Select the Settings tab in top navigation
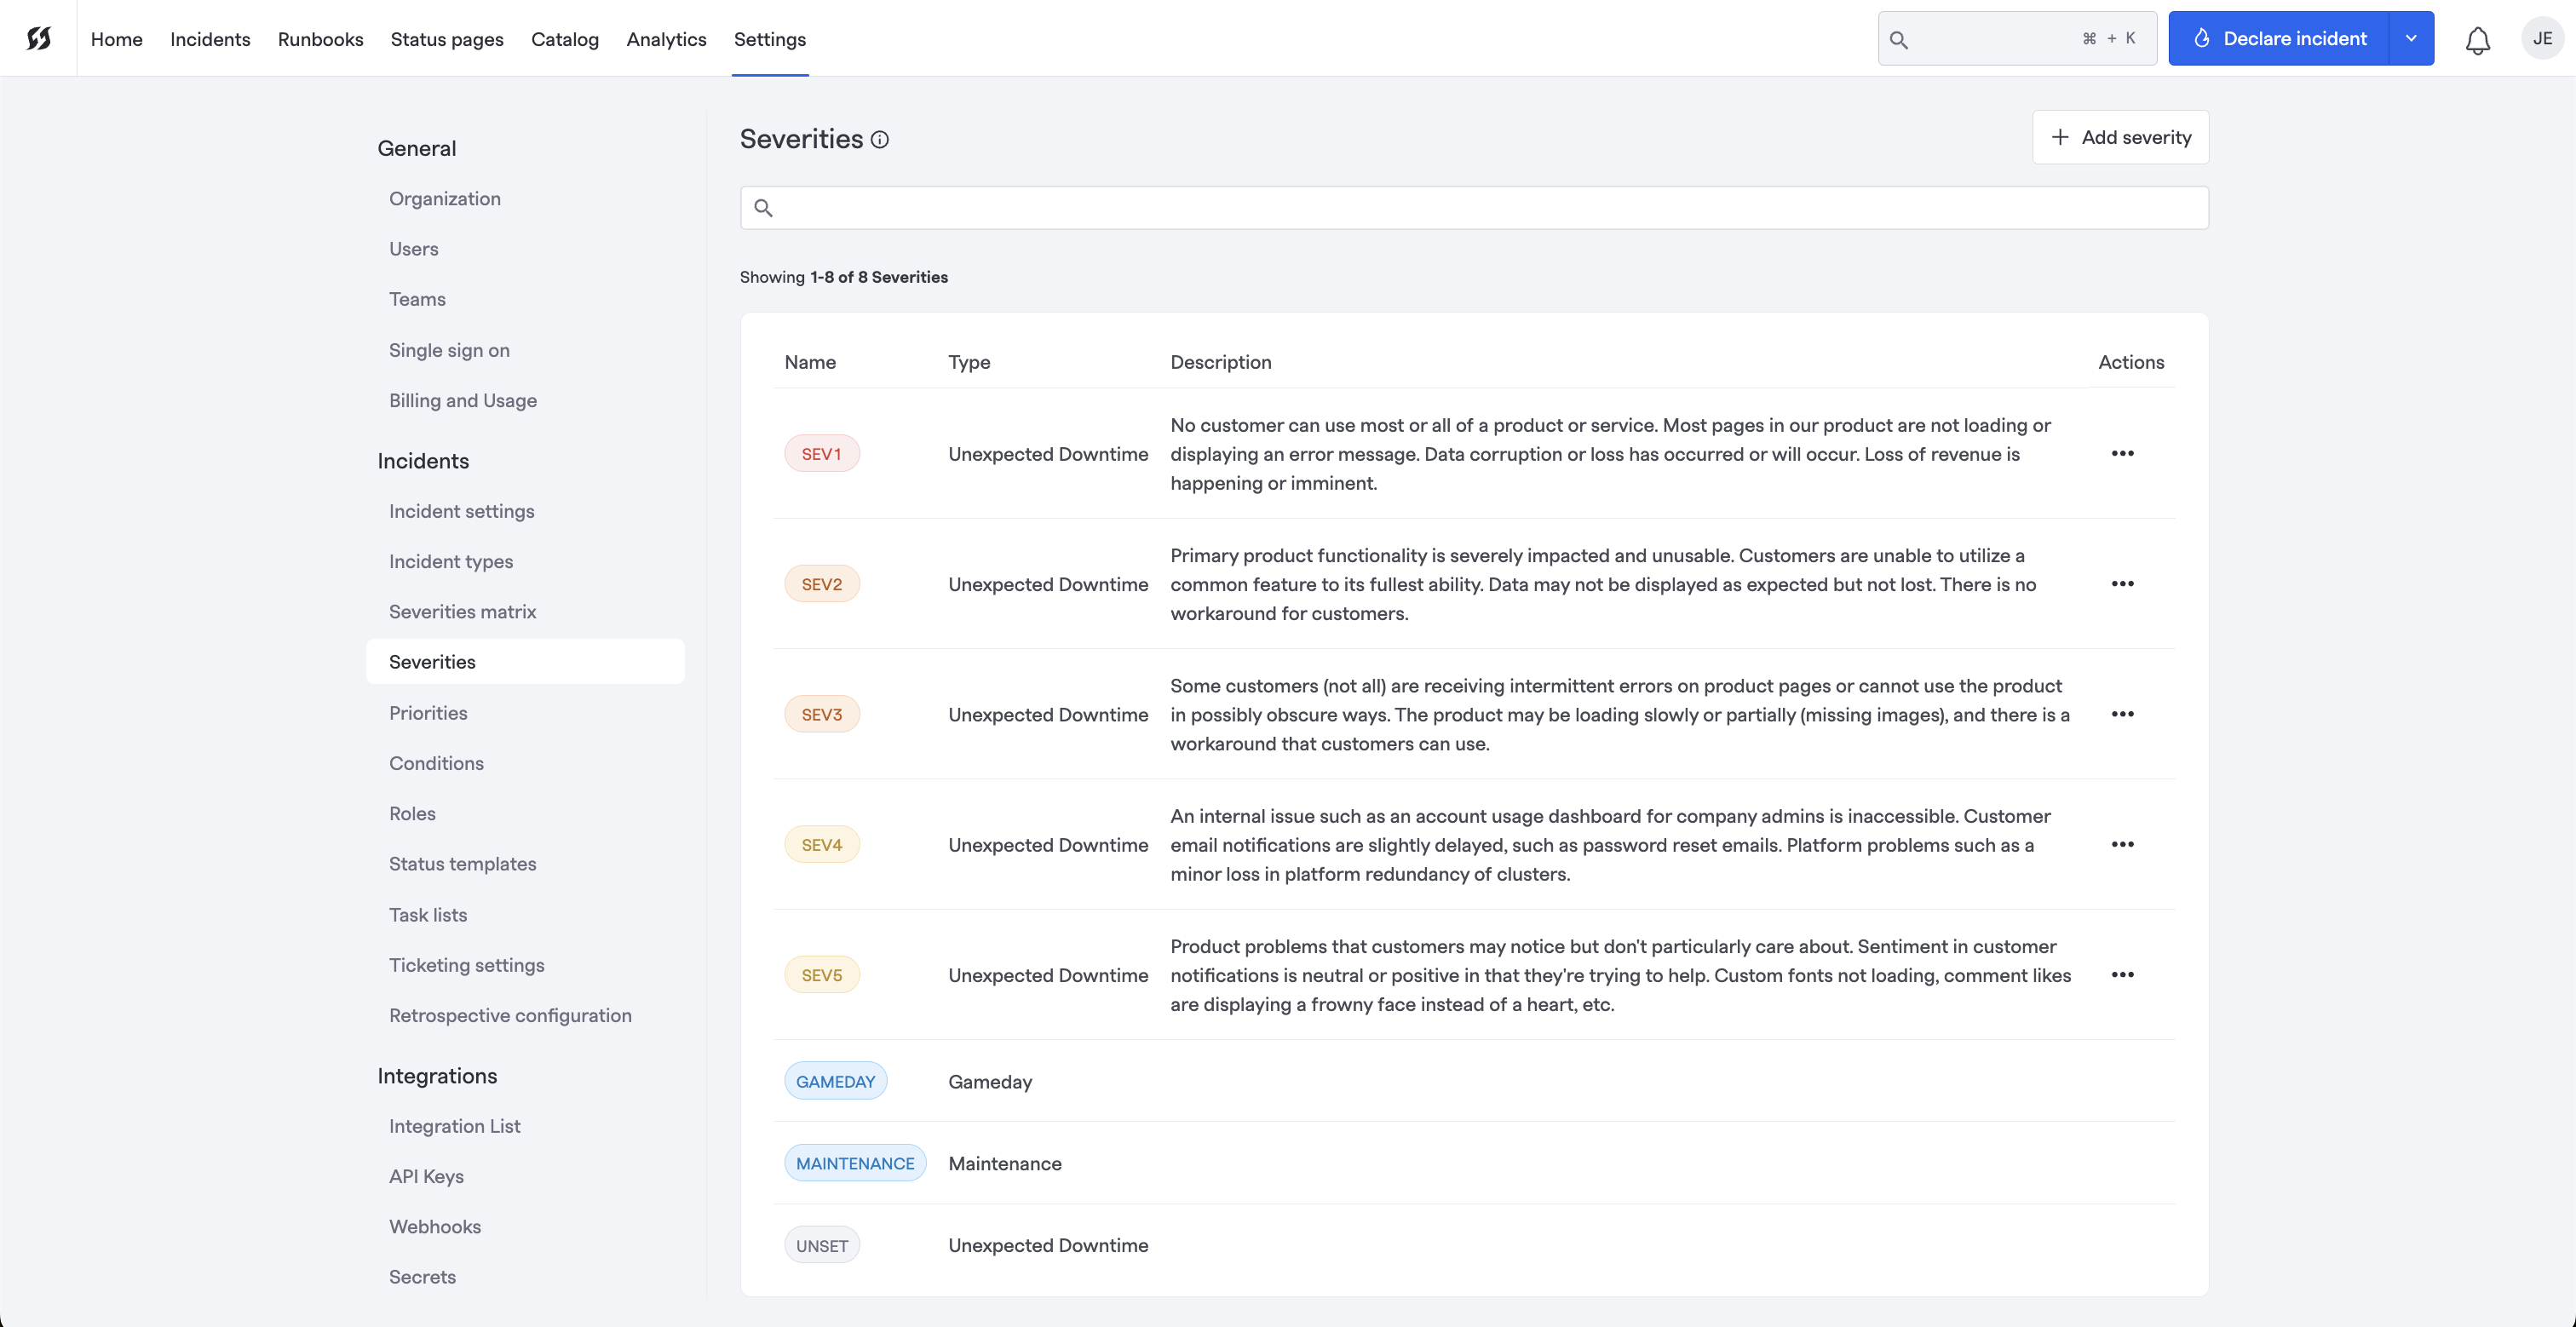2576x1327 pixels. 770,37
